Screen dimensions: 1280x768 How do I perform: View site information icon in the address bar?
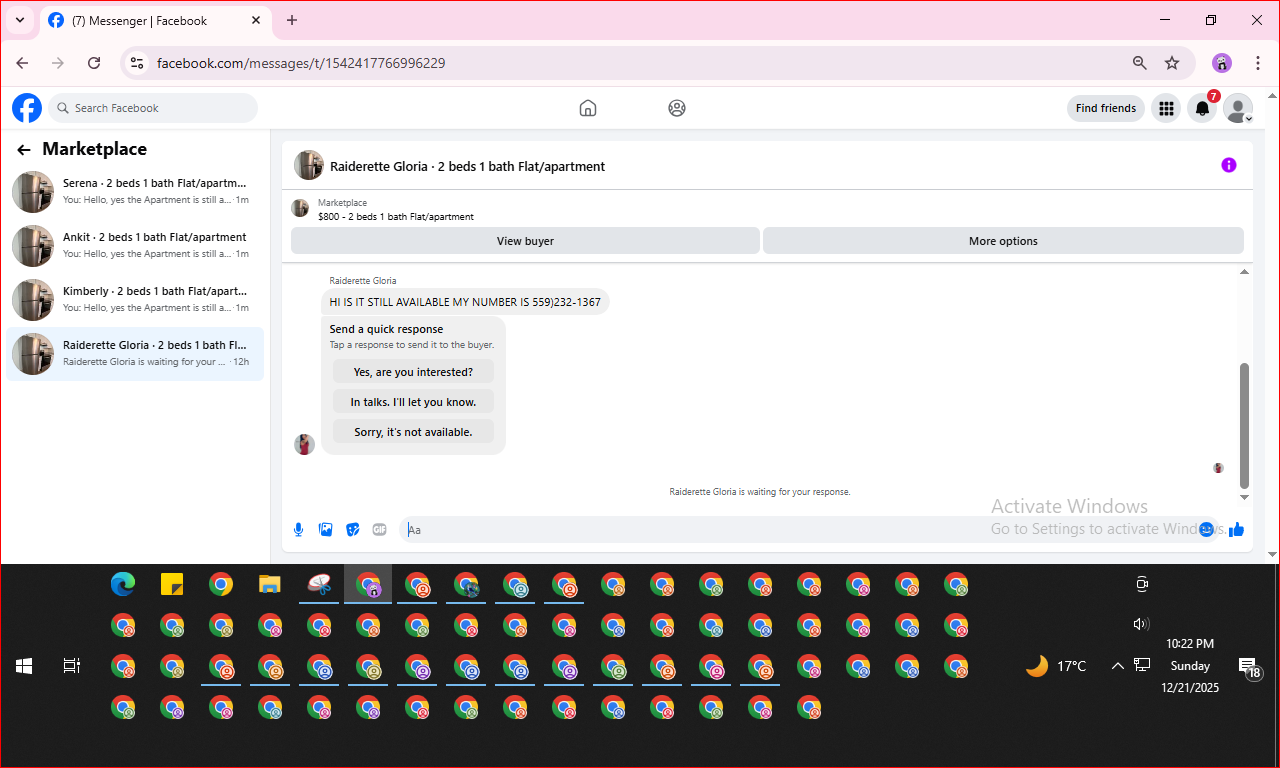tap(138, 63)
